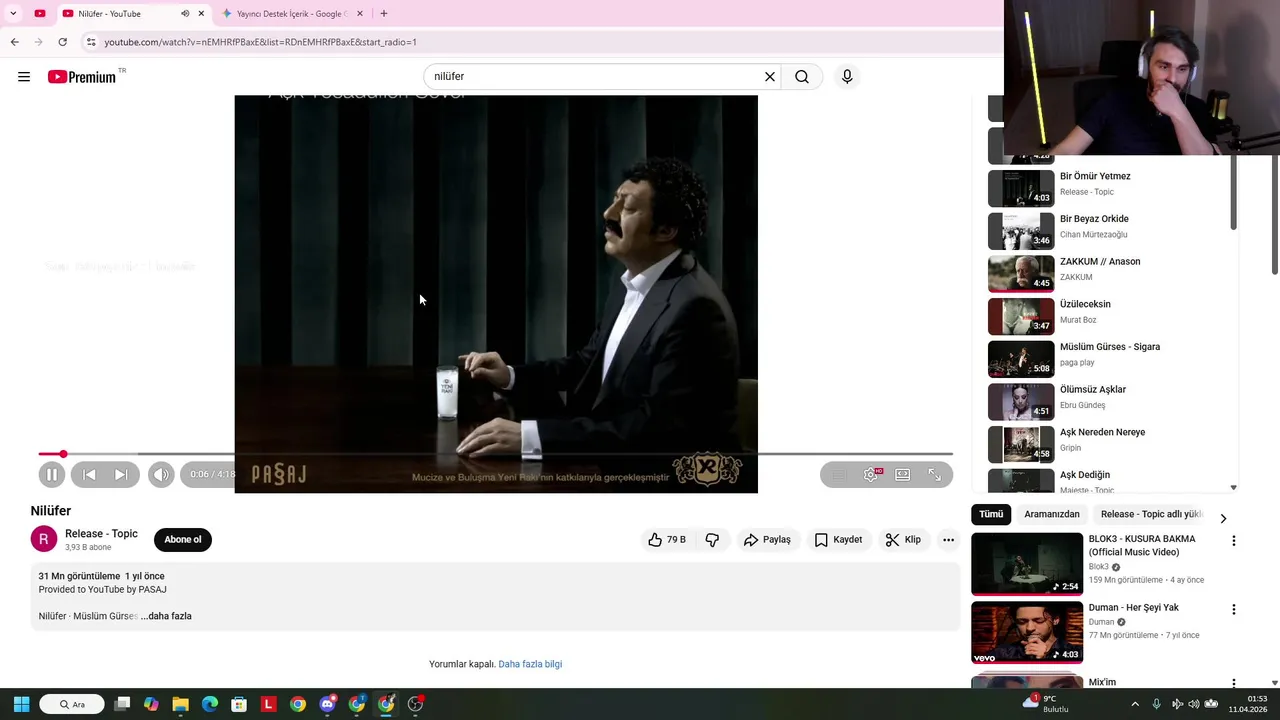Clear the search box with the X
This screenshot has width=1280, height=720.
point(770,77)
